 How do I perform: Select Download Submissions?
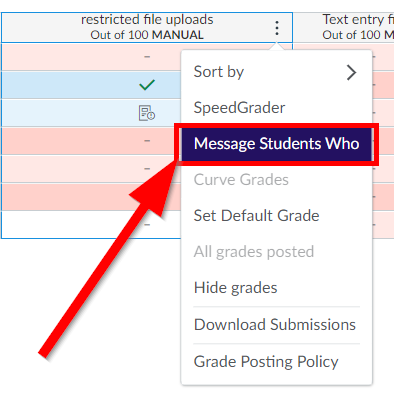276,325
